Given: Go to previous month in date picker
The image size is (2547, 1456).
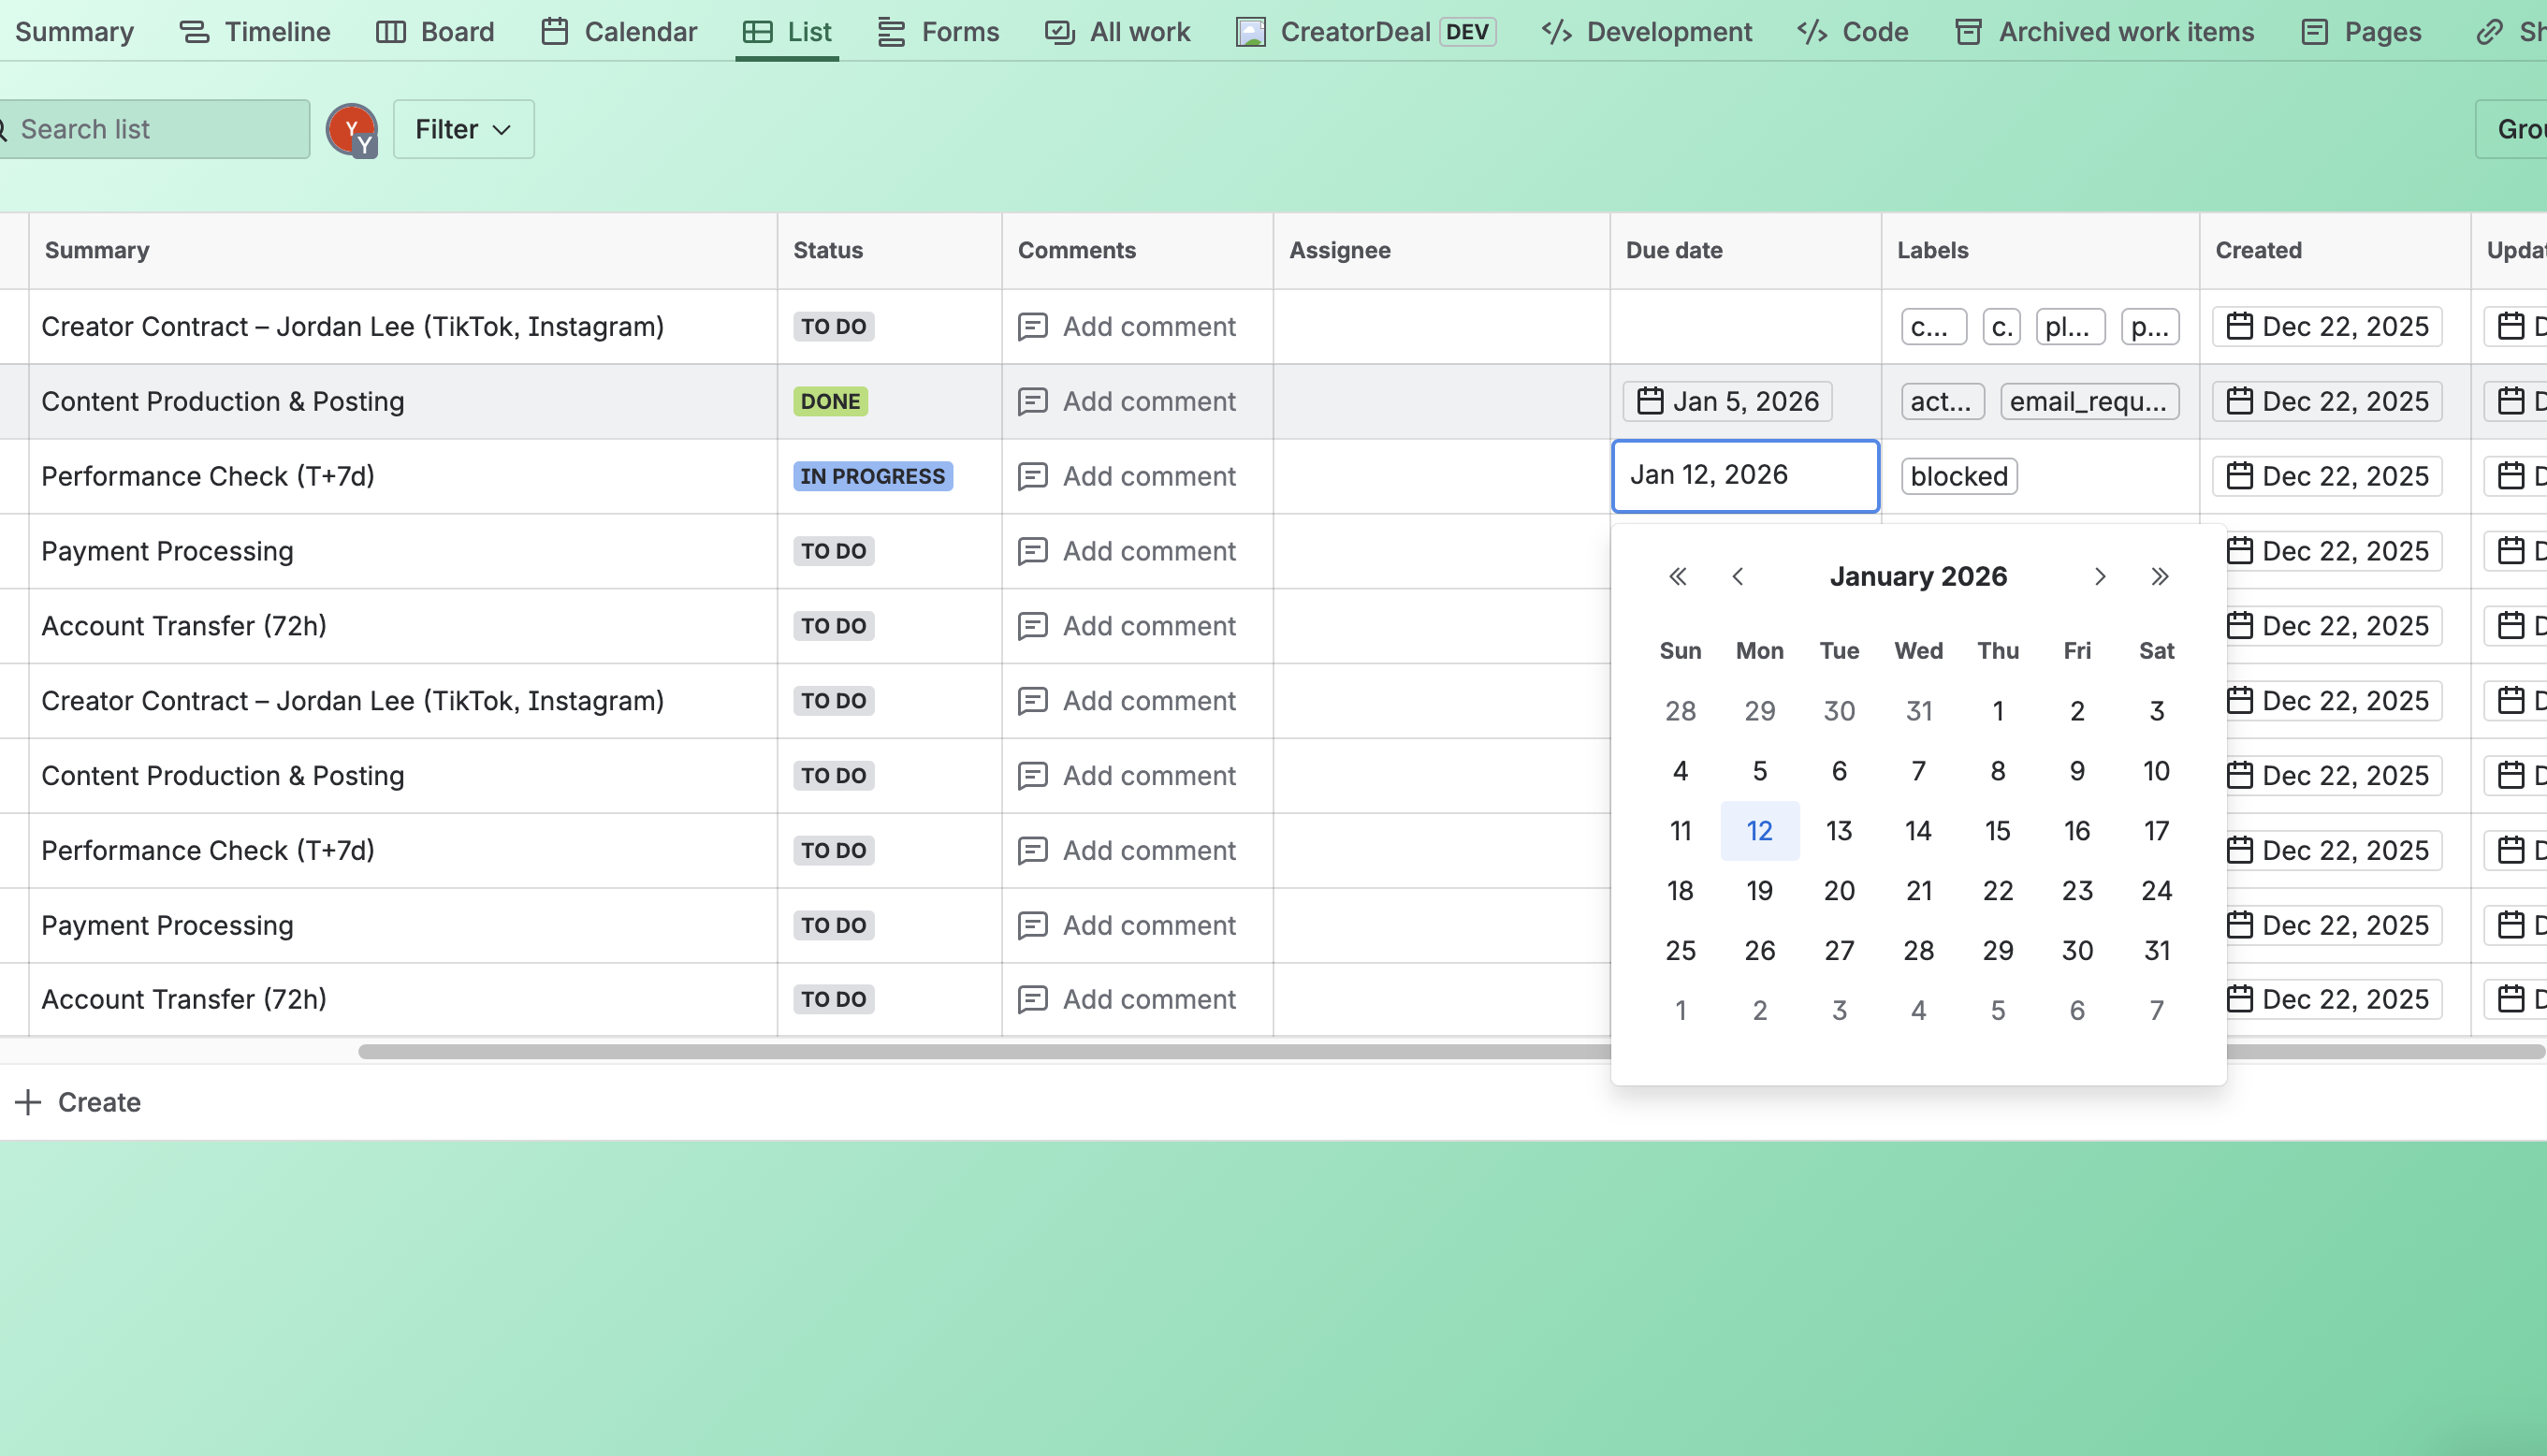Looking at the screenshot, I should click(x=1738, y=577).
